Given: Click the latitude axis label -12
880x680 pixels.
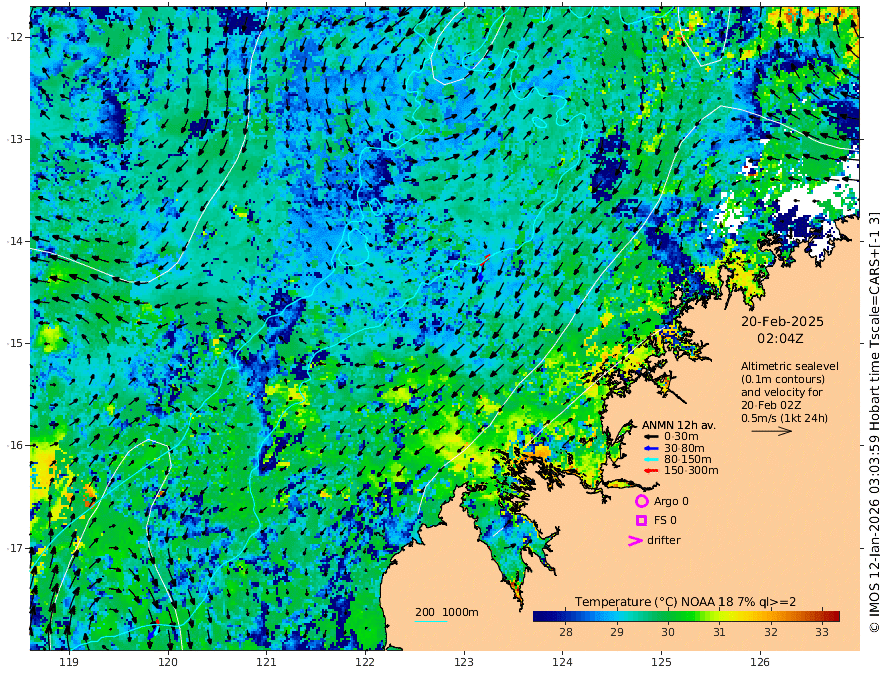Looking at the screenshot, I should point(15,37).
